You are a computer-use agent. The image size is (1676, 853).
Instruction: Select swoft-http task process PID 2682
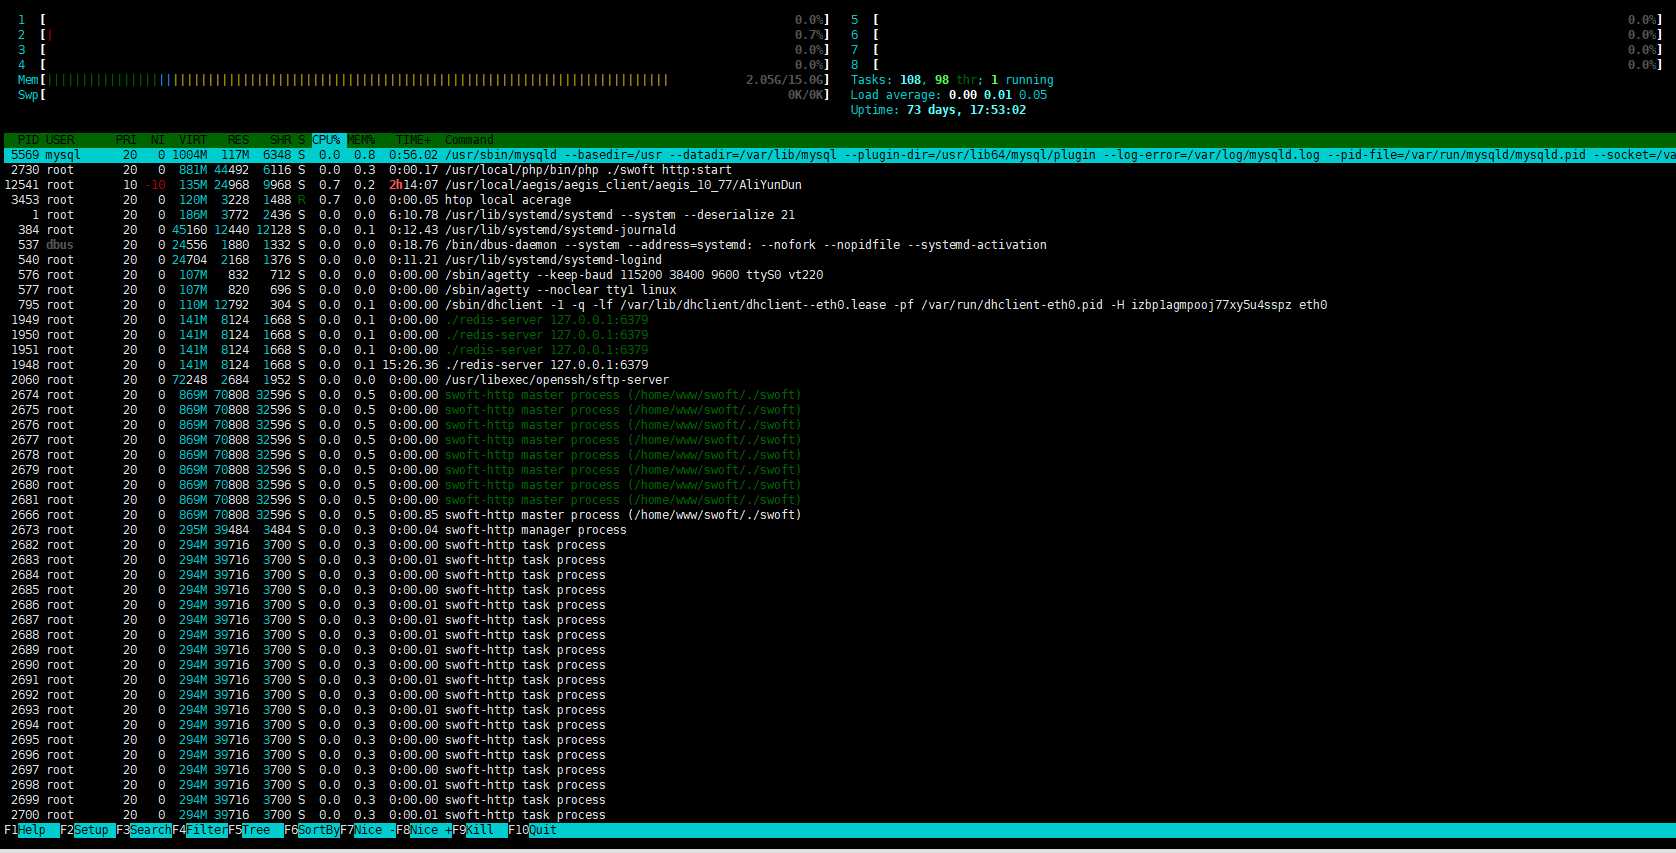tap(838, 545)
